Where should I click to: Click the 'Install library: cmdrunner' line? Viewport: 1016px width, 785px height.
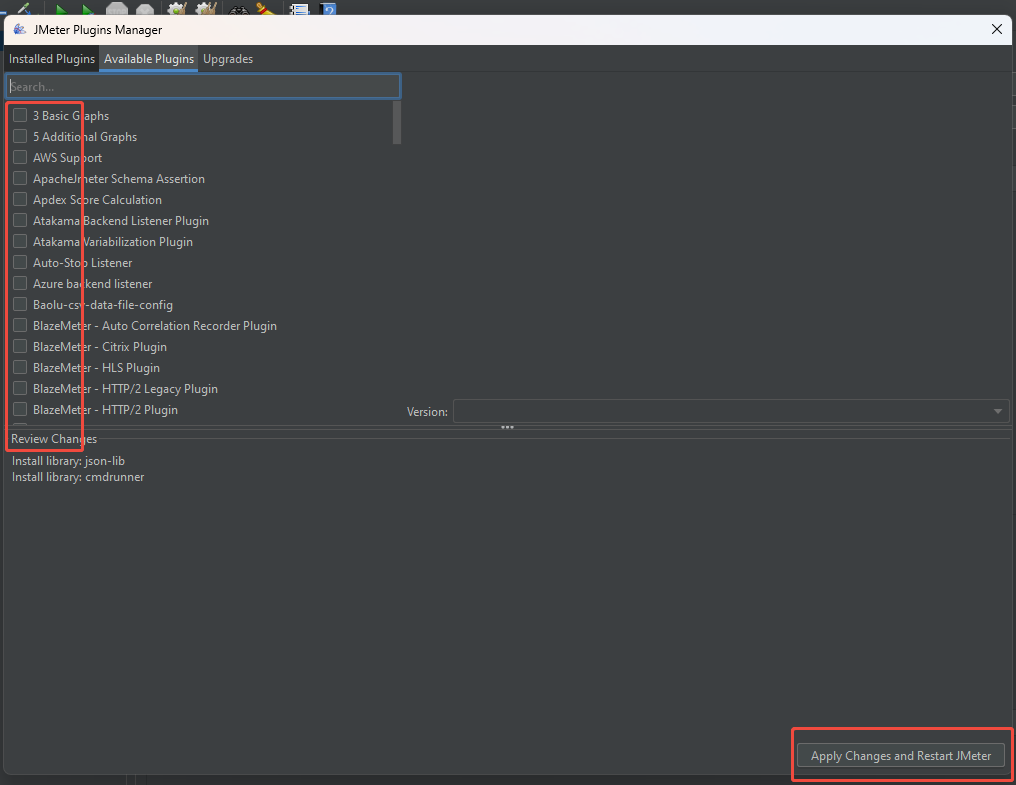tap(78, 477)
